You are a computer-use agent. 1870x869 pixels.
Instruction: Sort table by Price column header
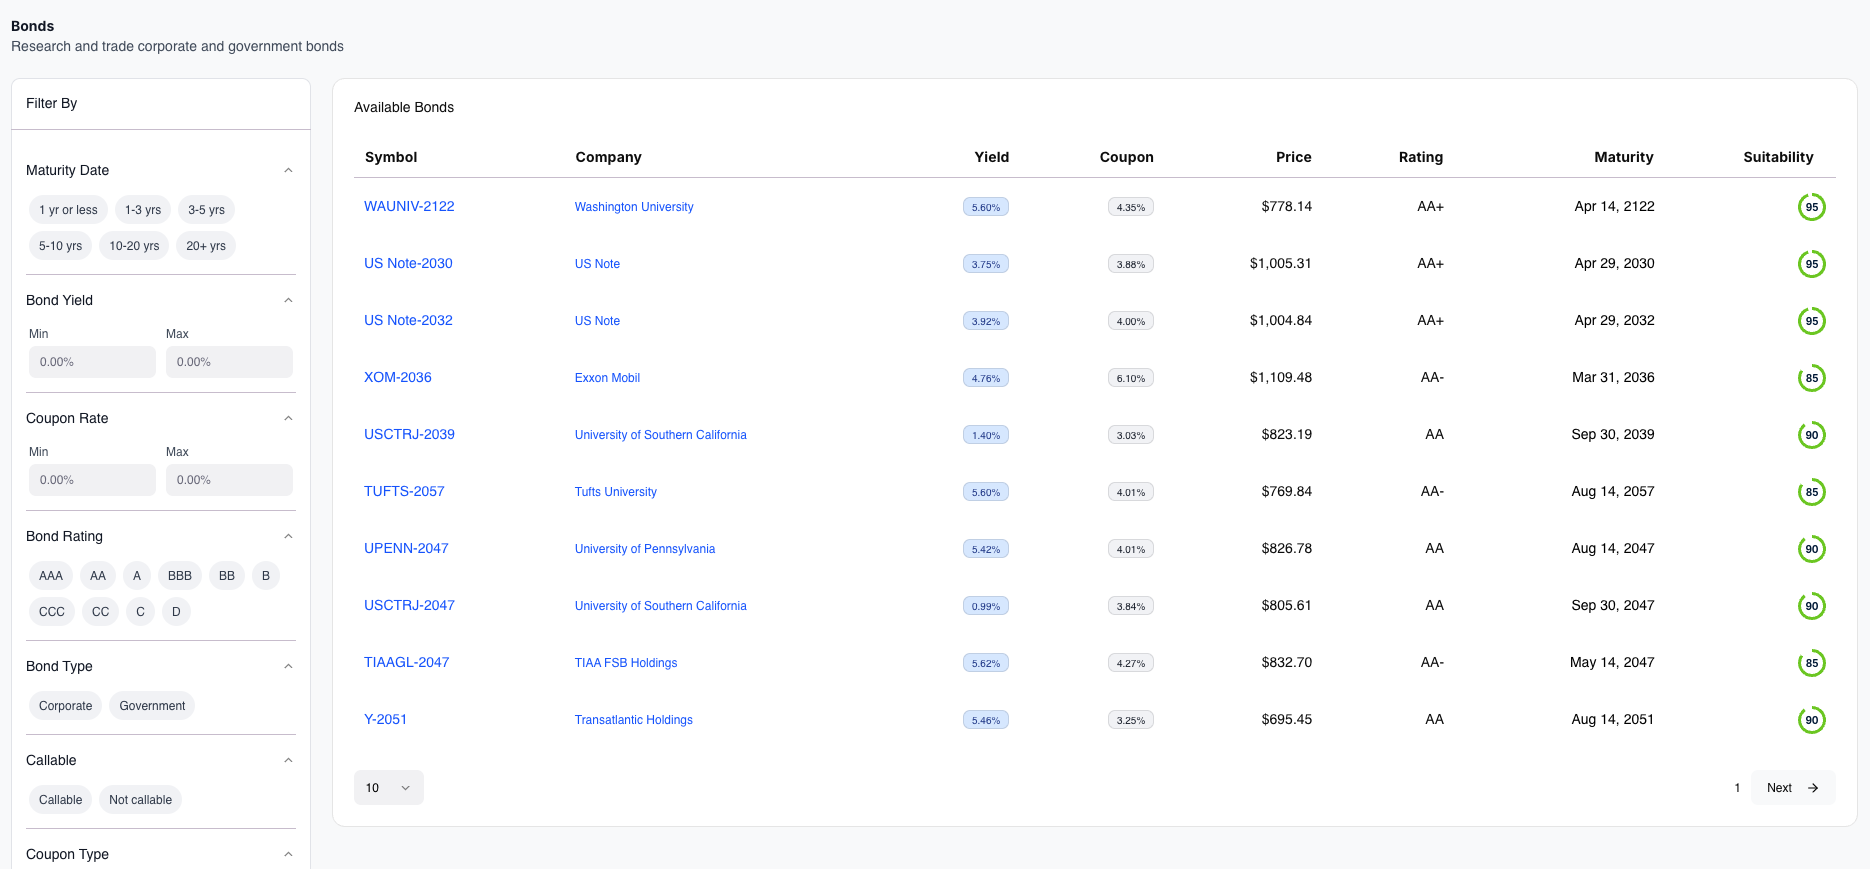click(1293, 157)
